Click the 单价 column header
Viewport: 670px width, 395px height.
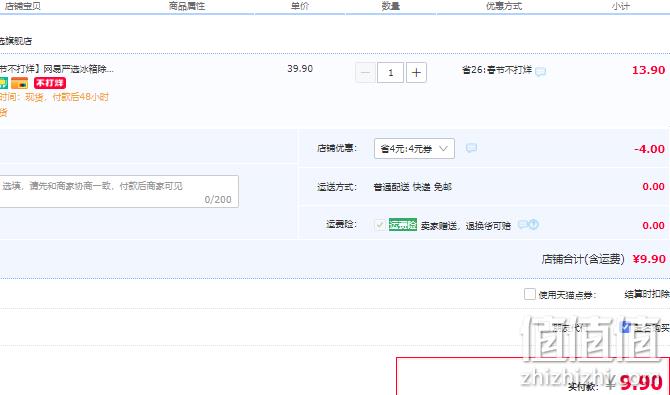(300, 6)
